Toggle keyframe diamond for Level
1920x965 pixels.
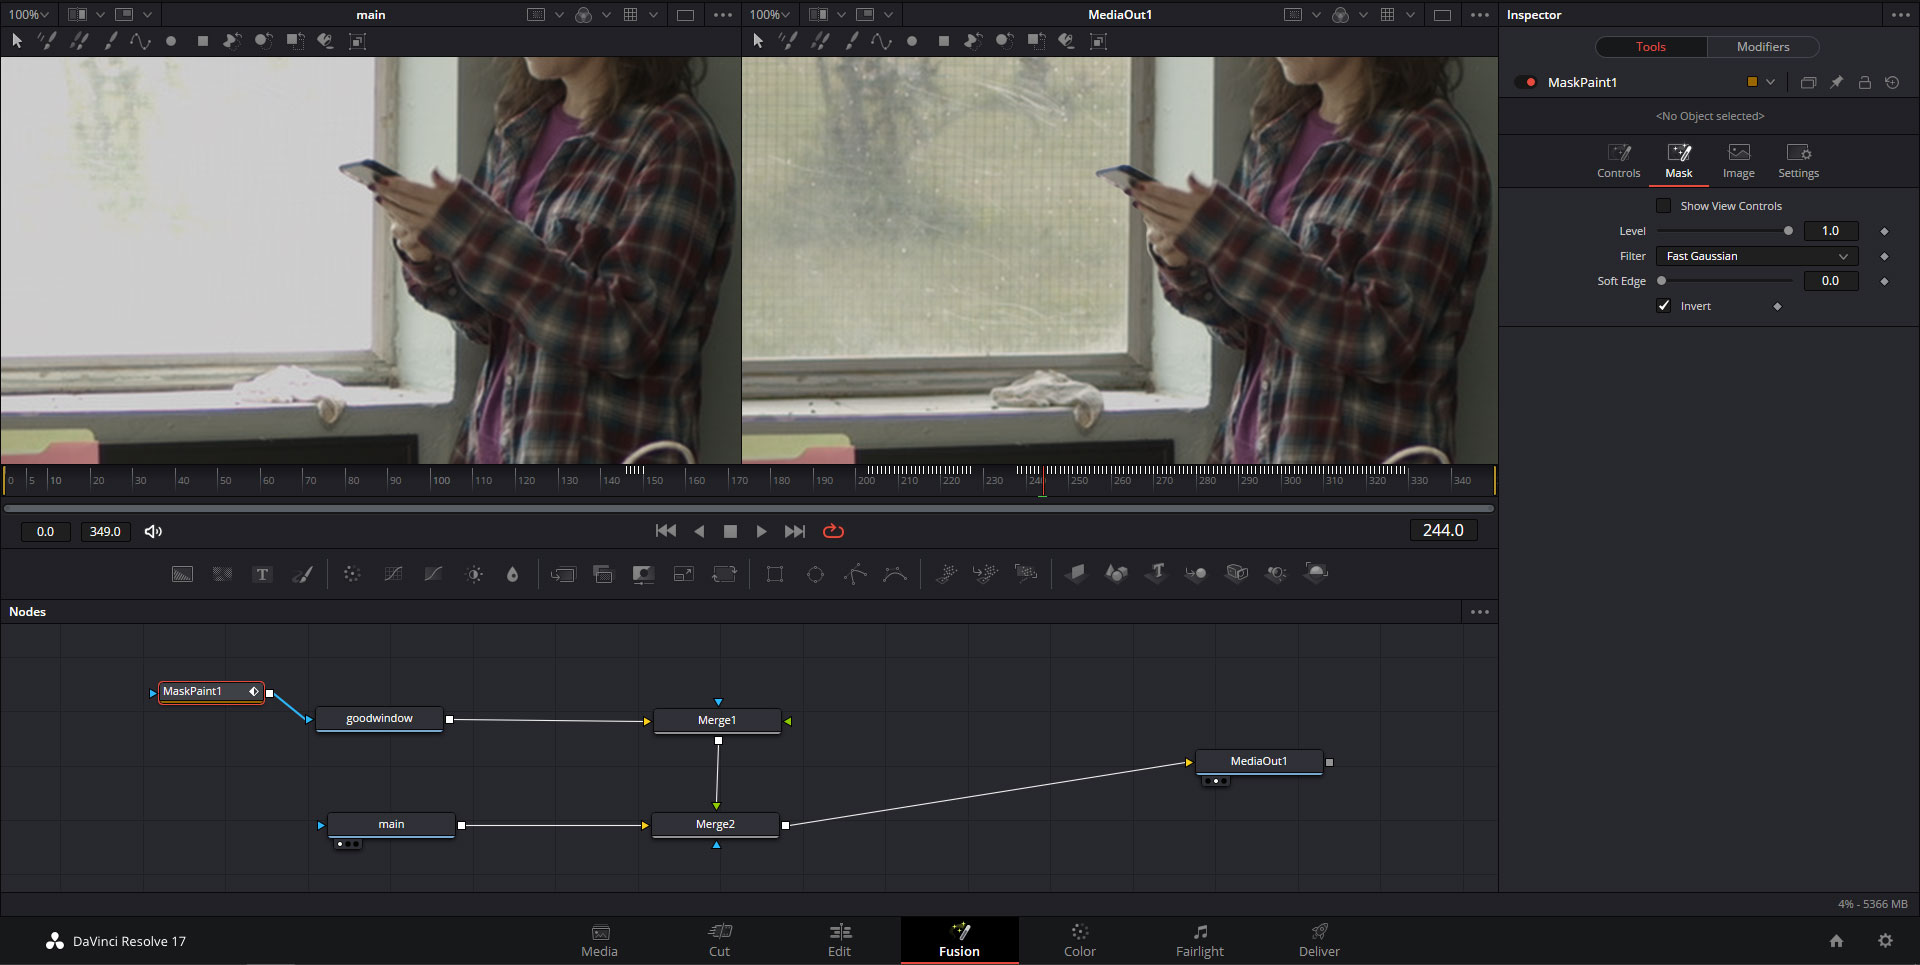pyautogui.click(x=1884, y=231)
